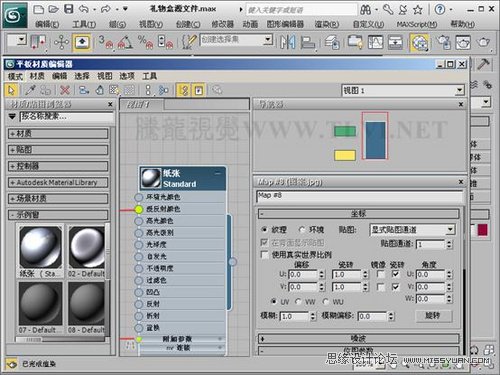Toggle the V mirror checkbox
This screenshot has width=500, height=375.
(x=380, y=287)
